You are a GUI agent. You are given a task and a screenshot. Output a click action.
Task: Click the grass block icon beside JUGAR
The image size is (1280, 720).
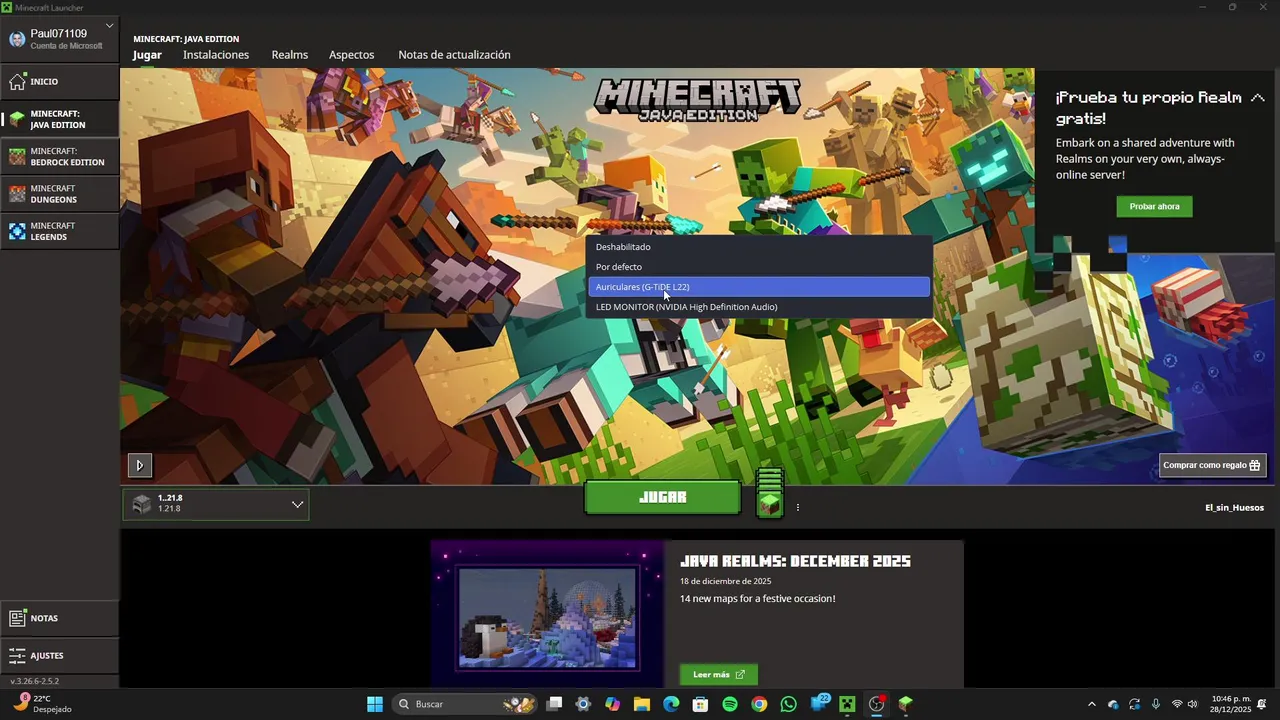(x=769, y=493)
